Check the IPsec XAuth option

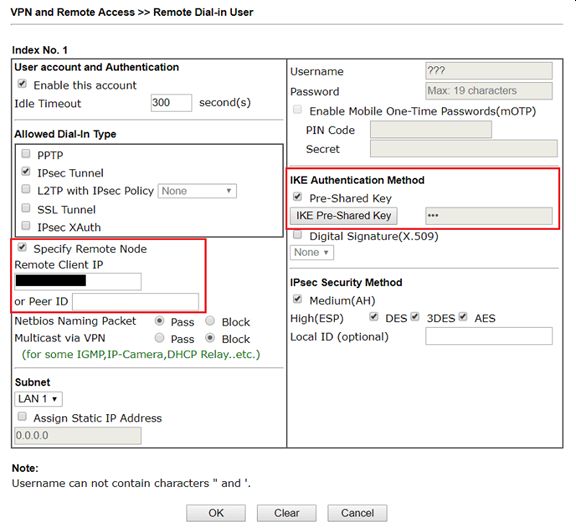(x=26, y=225)
